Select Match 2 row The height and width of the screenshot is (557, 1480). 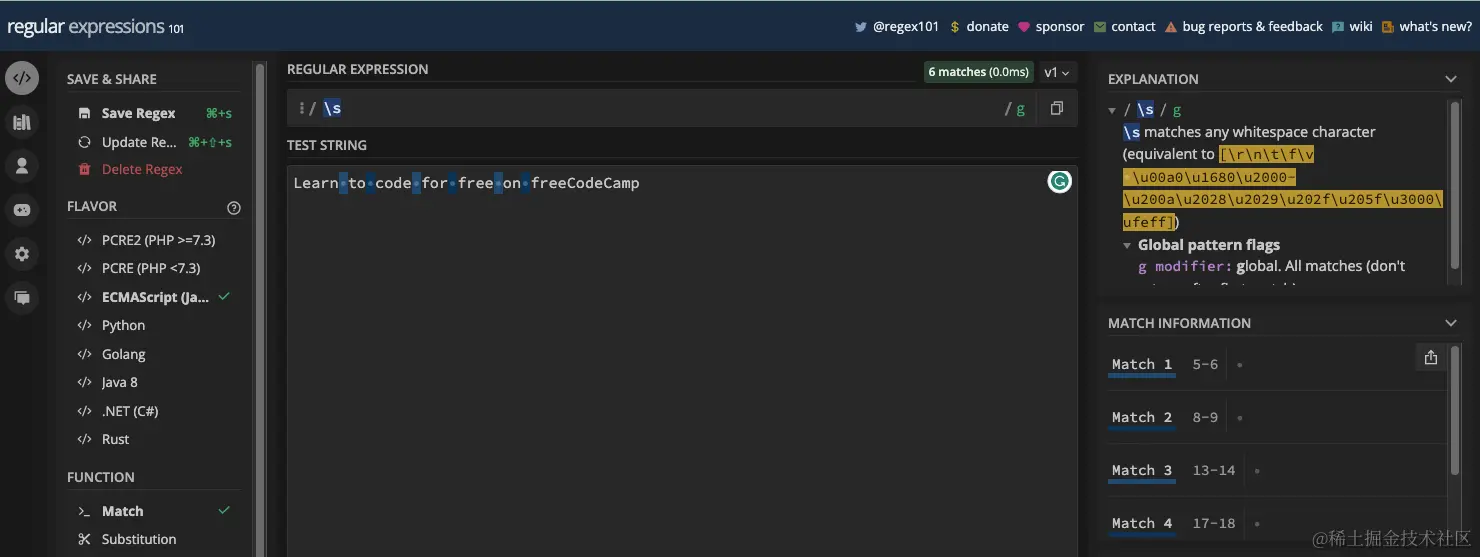[x=1275, y=418]
